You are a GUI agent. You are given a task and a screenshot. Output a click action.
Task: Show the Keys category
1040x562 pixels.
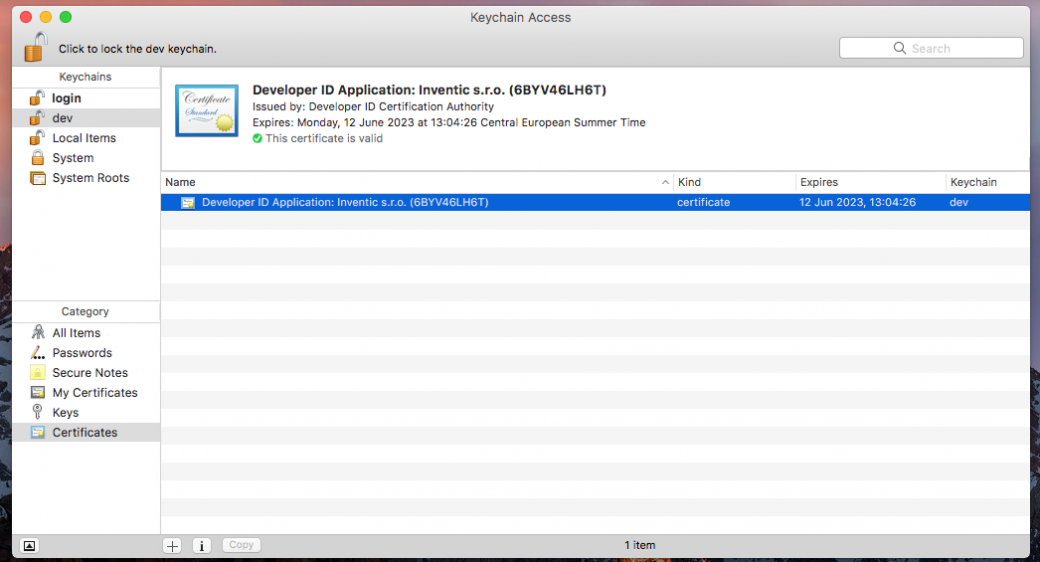[86, 413]
